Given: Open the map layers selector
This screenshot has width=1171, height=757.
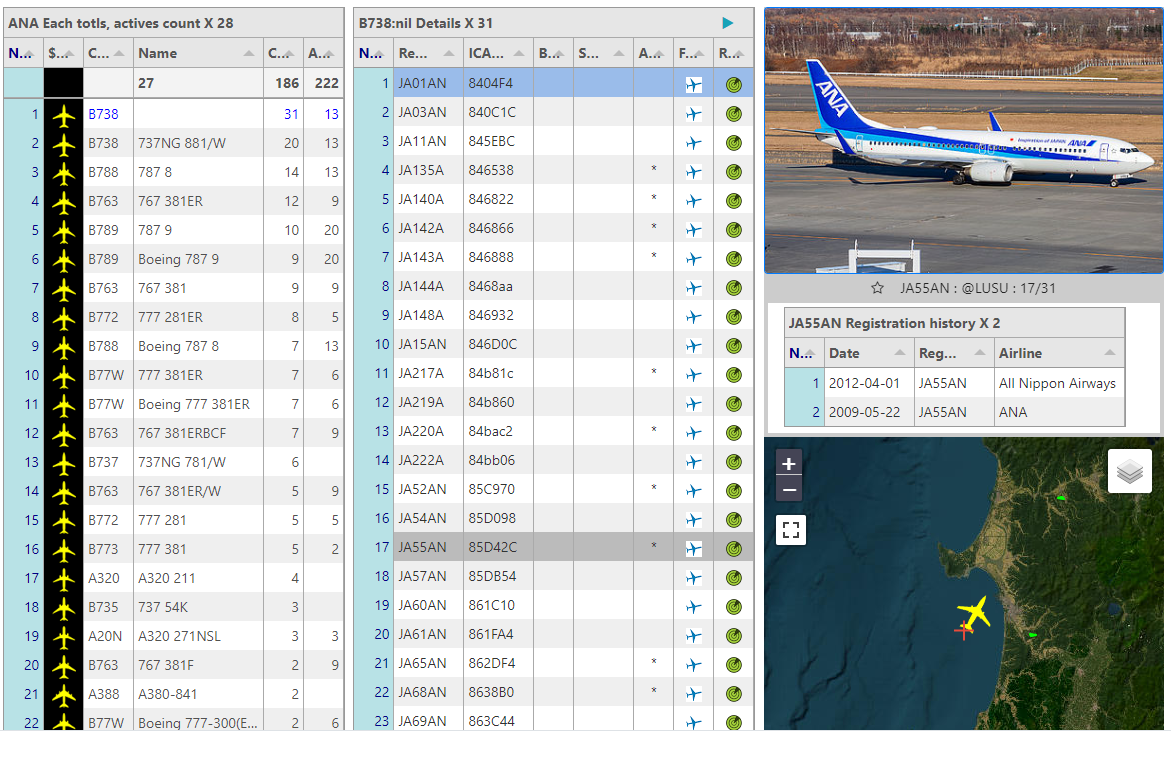Looking at the screenshot, I should [x=1129, y=471].
